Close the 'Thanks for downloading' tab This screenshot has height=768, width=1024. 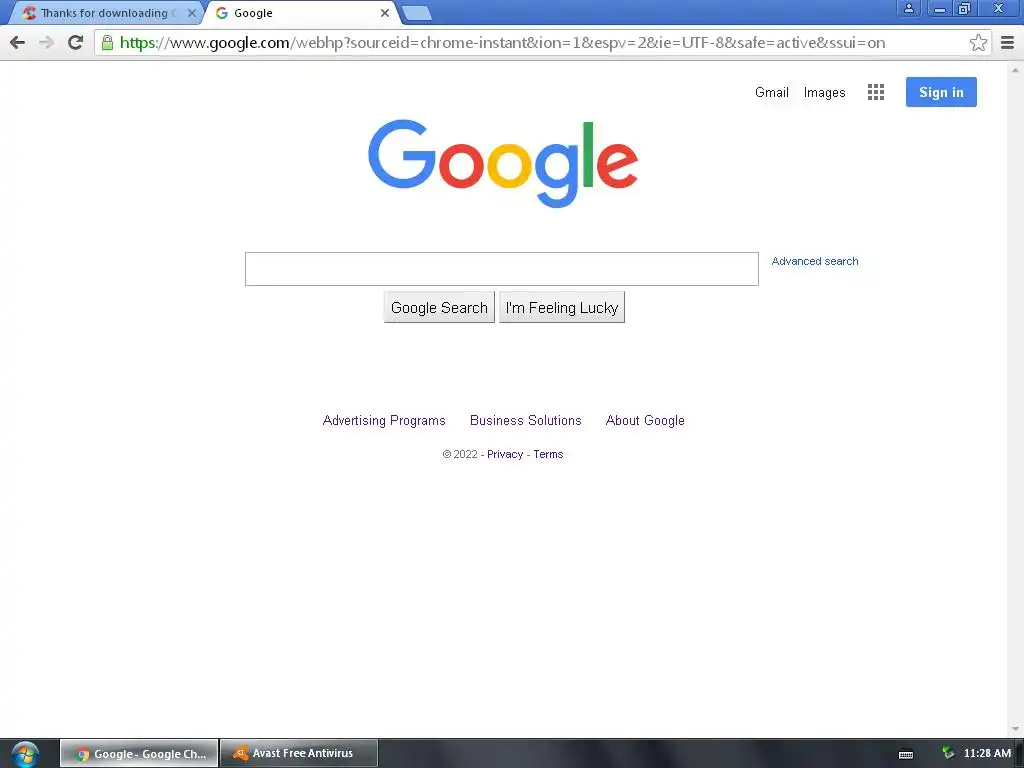pyautogui.click(x=191, y=13)
